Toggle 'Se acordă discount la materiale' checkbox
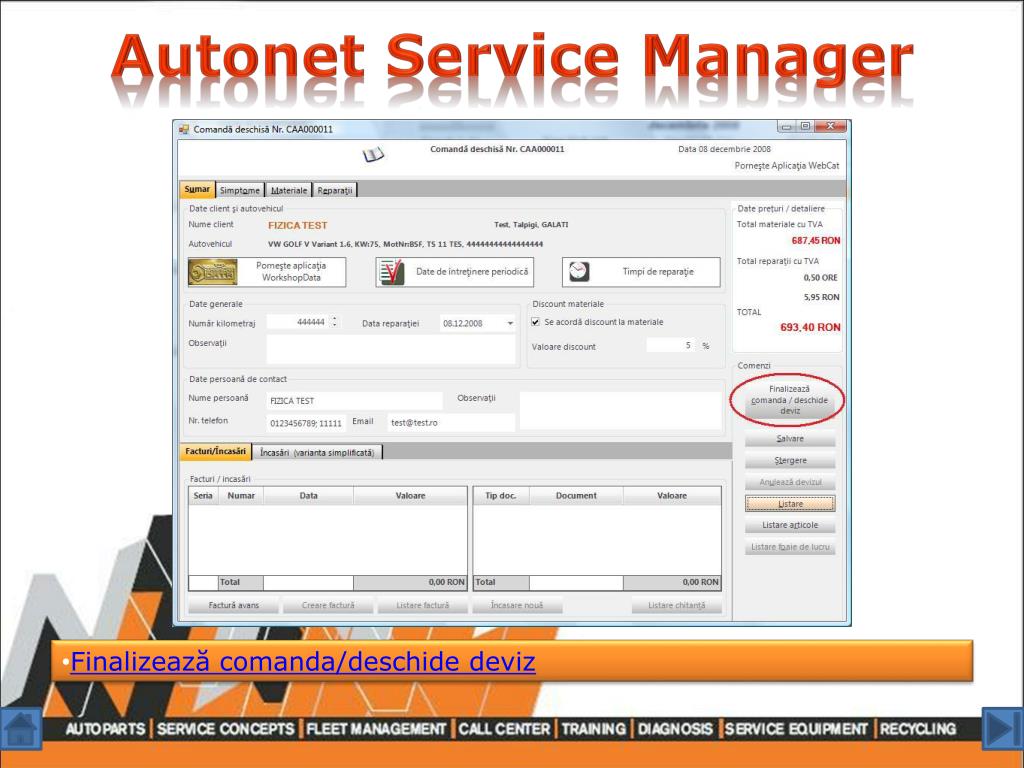Image resolution: width=1024 pixels, height=768 pixels. pyautogui.click(x=536, y=322)
